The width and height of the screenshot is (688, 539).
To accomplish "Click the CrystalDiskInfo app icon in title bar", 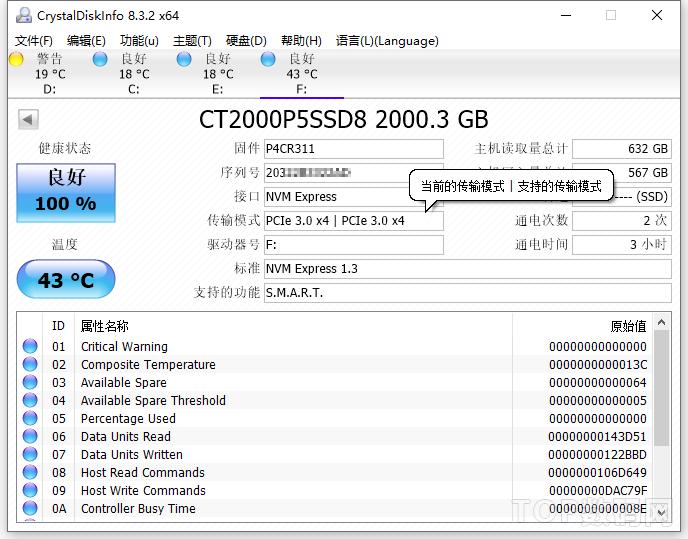I will (24, 15).
